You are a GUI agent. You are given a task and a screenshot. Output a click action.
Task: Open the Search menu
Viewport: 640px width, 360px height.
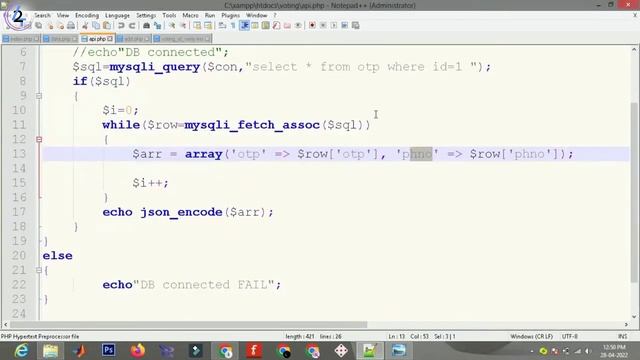(42, 15)
